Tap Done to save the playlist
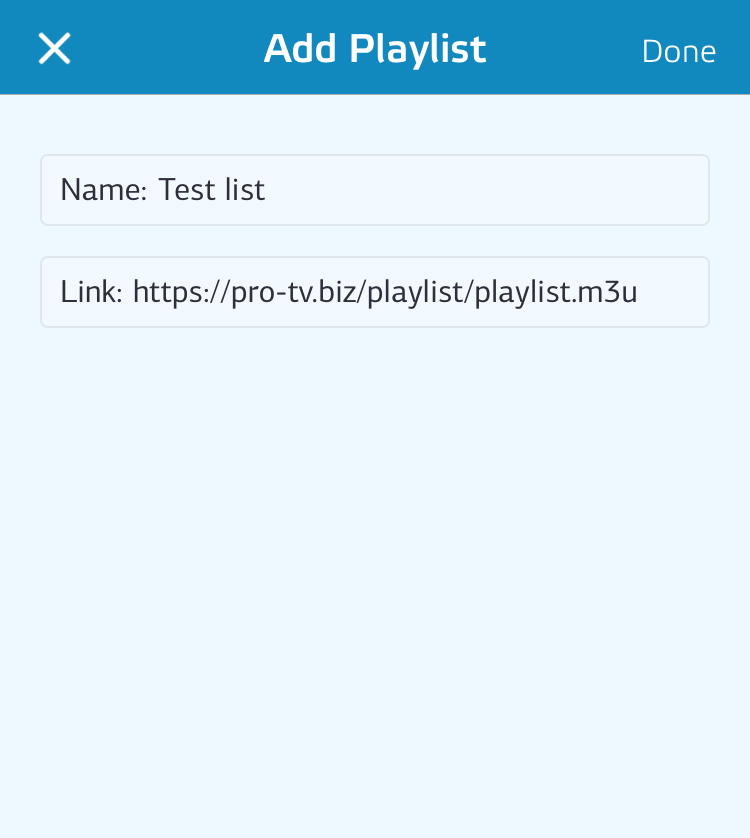Image resolution: width=750 pixels, height=838 pixels. [678, 51]
